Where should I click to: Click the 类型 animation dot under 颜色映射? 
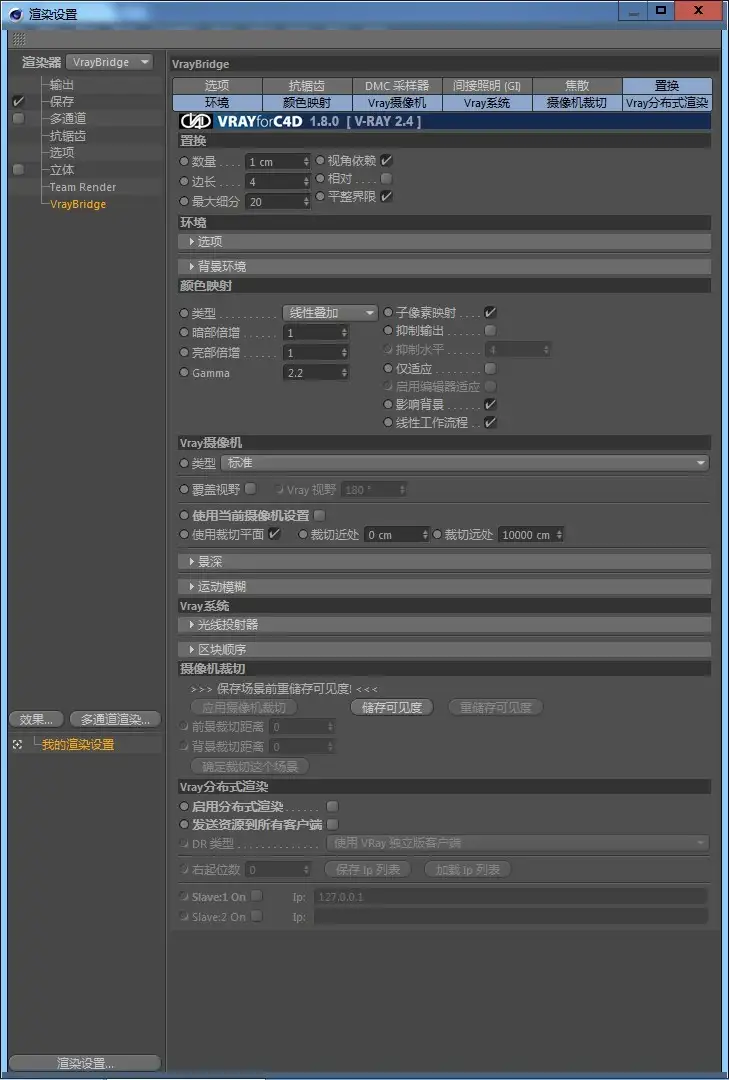click(184, 313)
